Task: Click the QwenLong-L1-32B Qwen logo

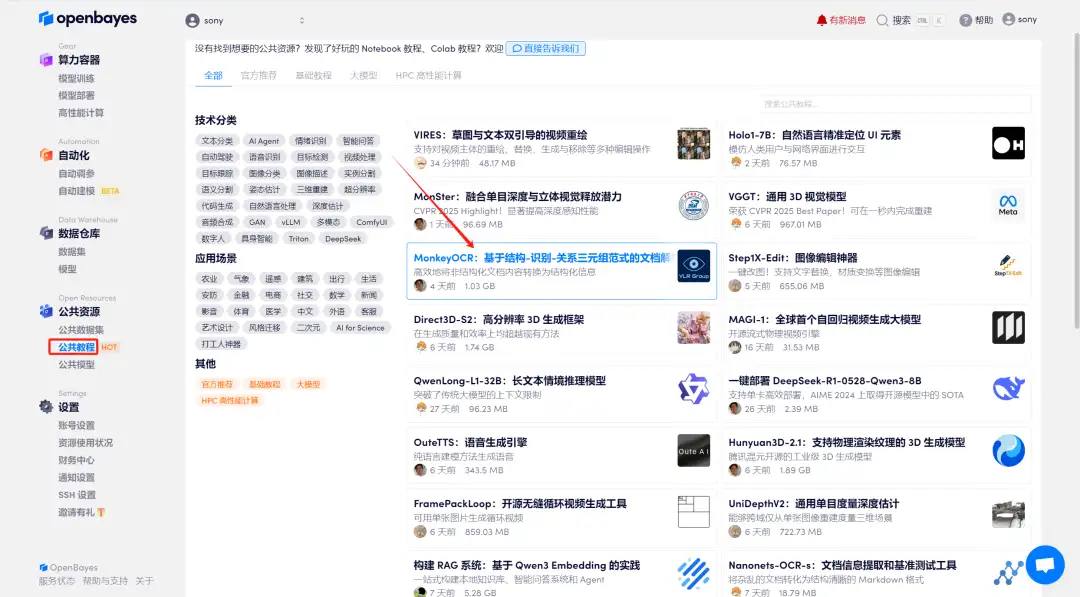Action: pos(694,389)
